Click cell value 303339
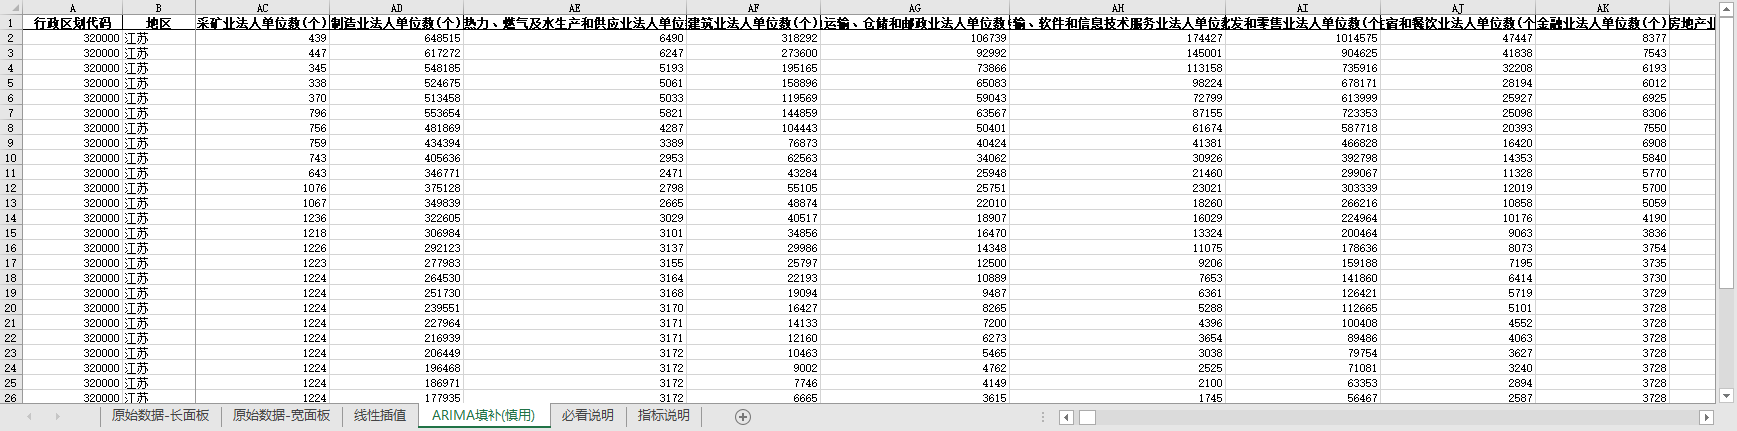Image resolution: width=1737 pixels, height=431 pixels. (1303, 188)
